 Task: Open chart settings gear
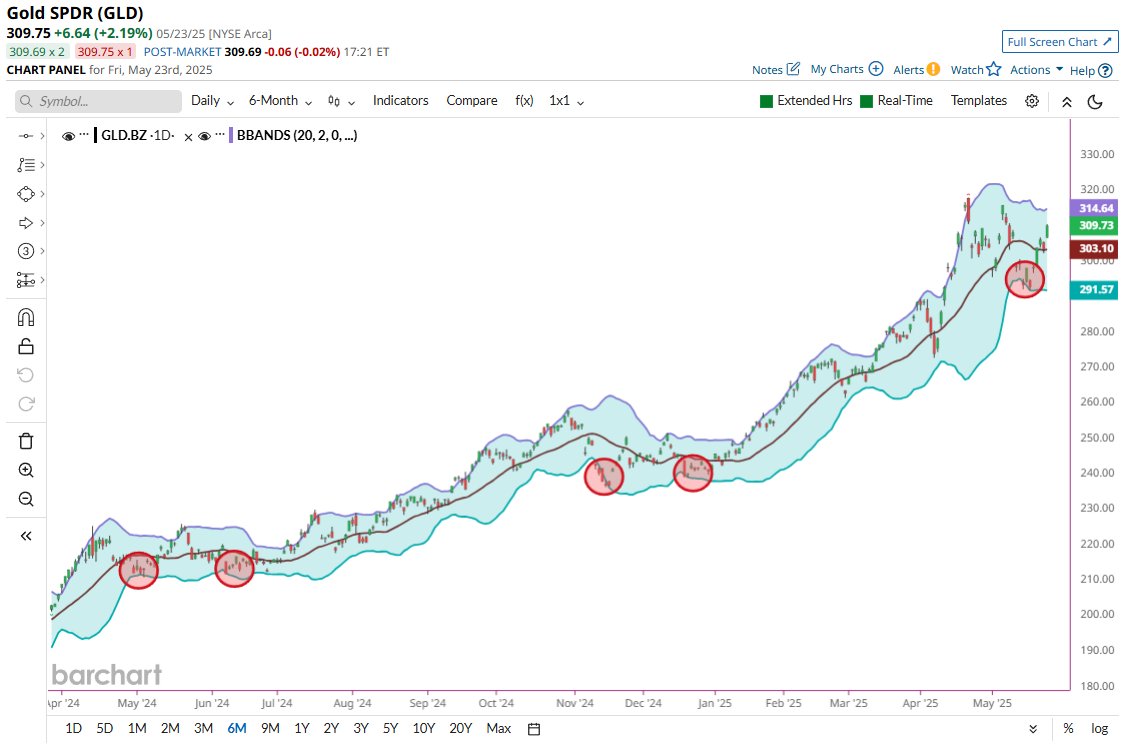[1032, 101]
